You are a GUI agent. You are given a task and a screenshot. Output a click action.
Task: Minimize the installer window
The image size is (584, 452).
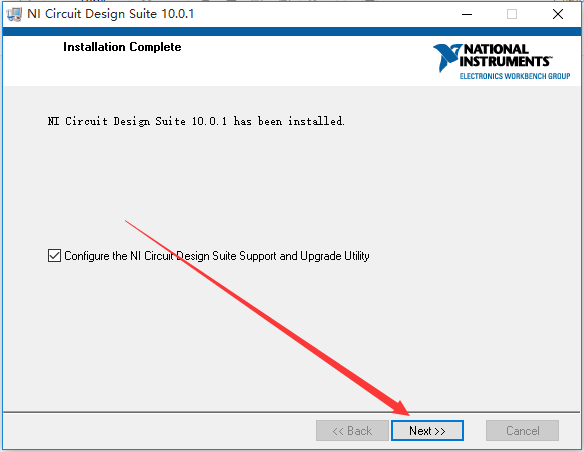click(467, 14)
